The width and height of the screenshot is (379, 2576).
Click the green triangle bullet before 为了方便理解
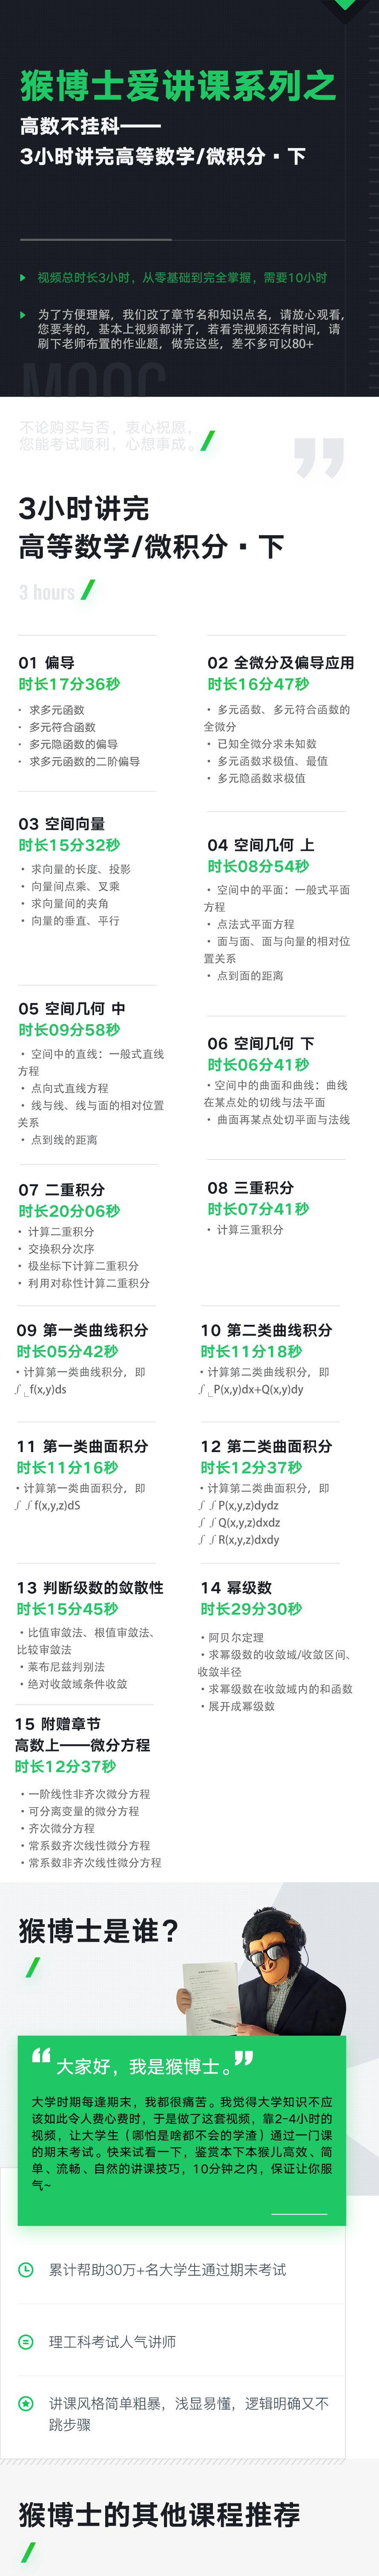click(23, 314)
